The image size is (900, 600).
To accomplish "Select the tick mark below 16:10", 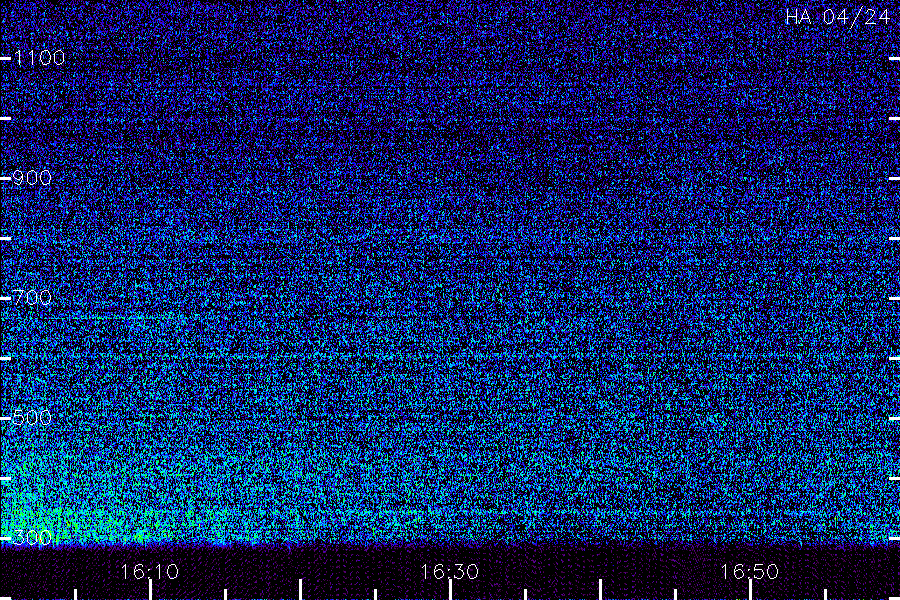I will pyautogui.click(x=150, y=590).
